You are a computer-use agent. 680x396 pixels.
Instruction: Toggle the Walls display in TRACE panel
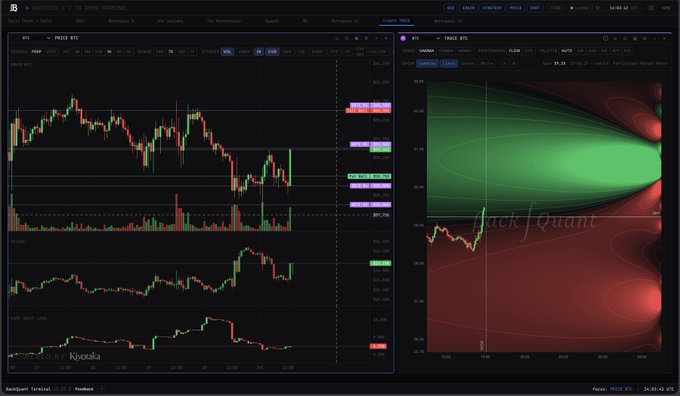pos(487,63)
